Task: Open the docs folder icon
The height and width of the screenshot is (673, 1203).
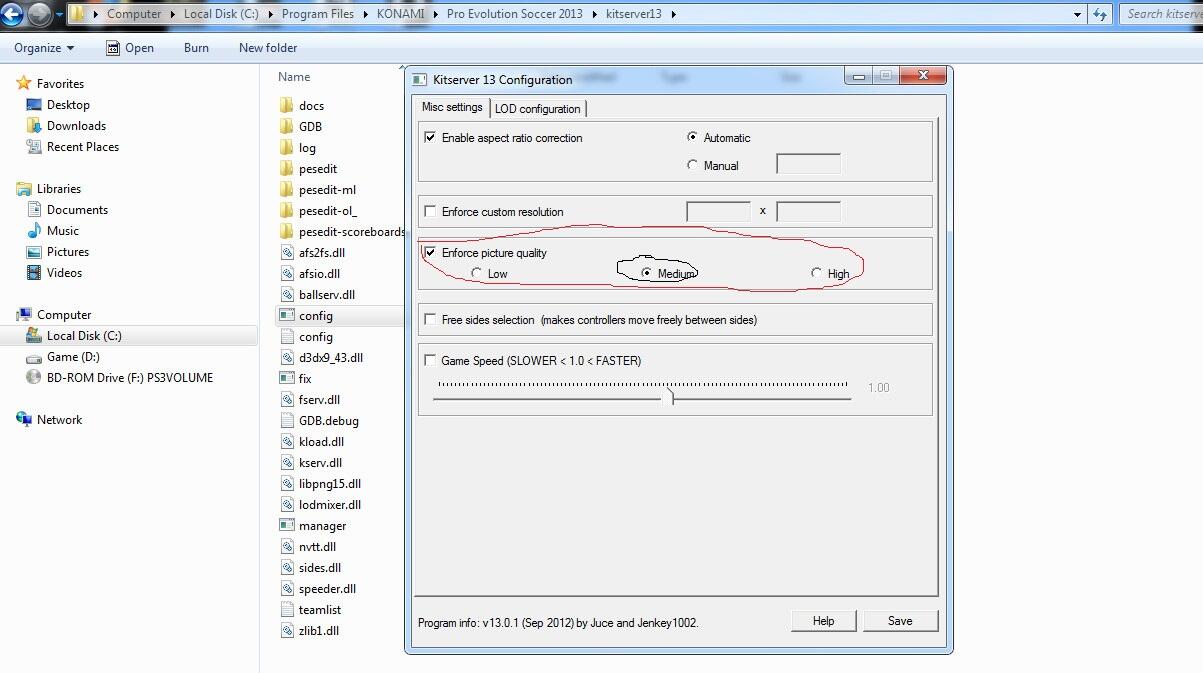Action: [286, 105]
